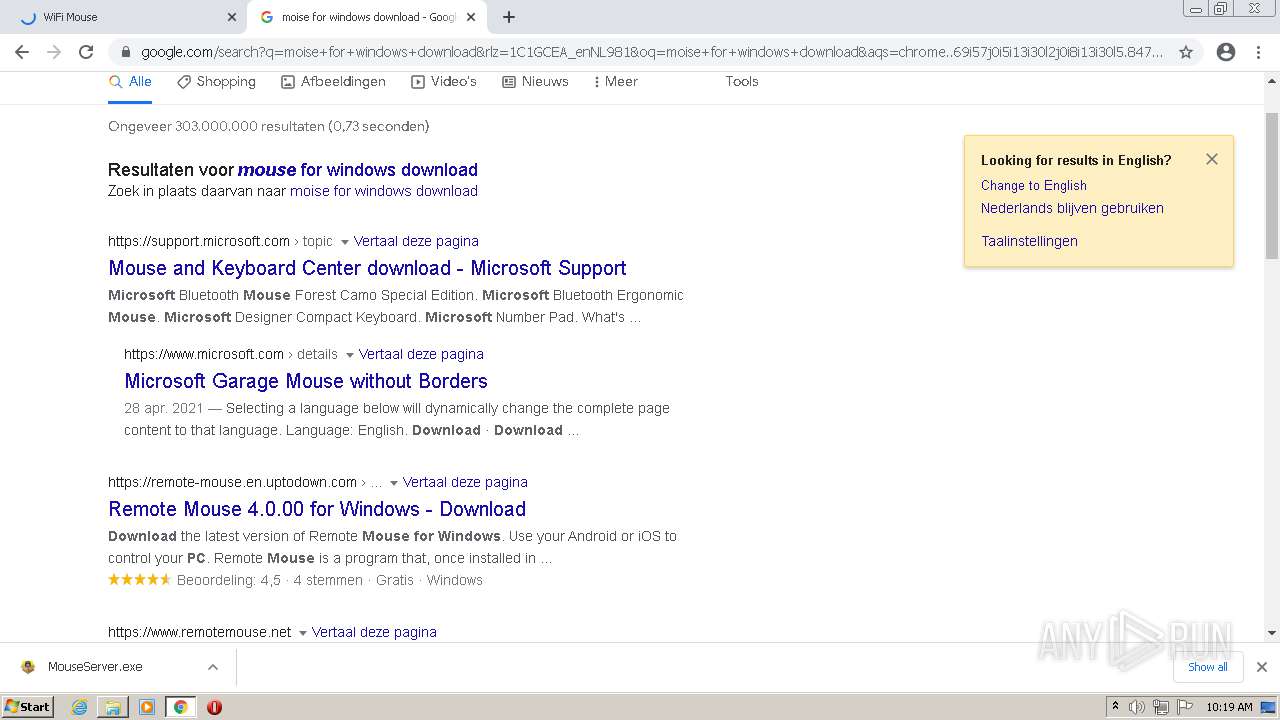Viewport: 1280px width, 720px height.
Task: Select the Chrome taskbar icon
Action: 181,707
